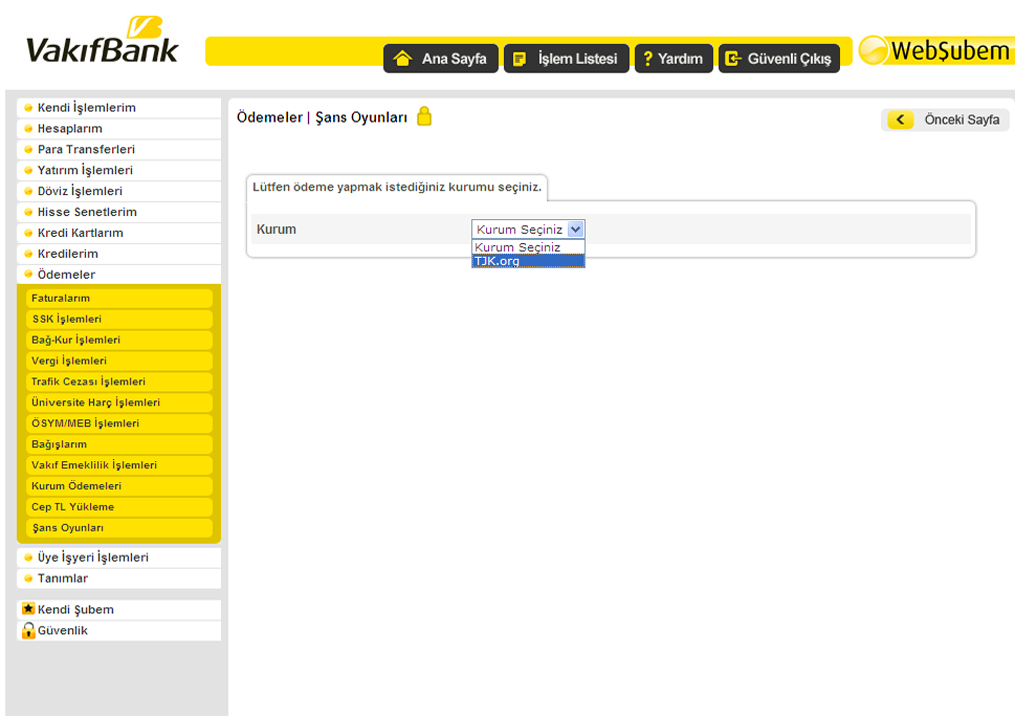This screenshot has height=716, width=1015.
Task: Click the lock icon beside Güvenlik
Action: [x=28, y=630]
